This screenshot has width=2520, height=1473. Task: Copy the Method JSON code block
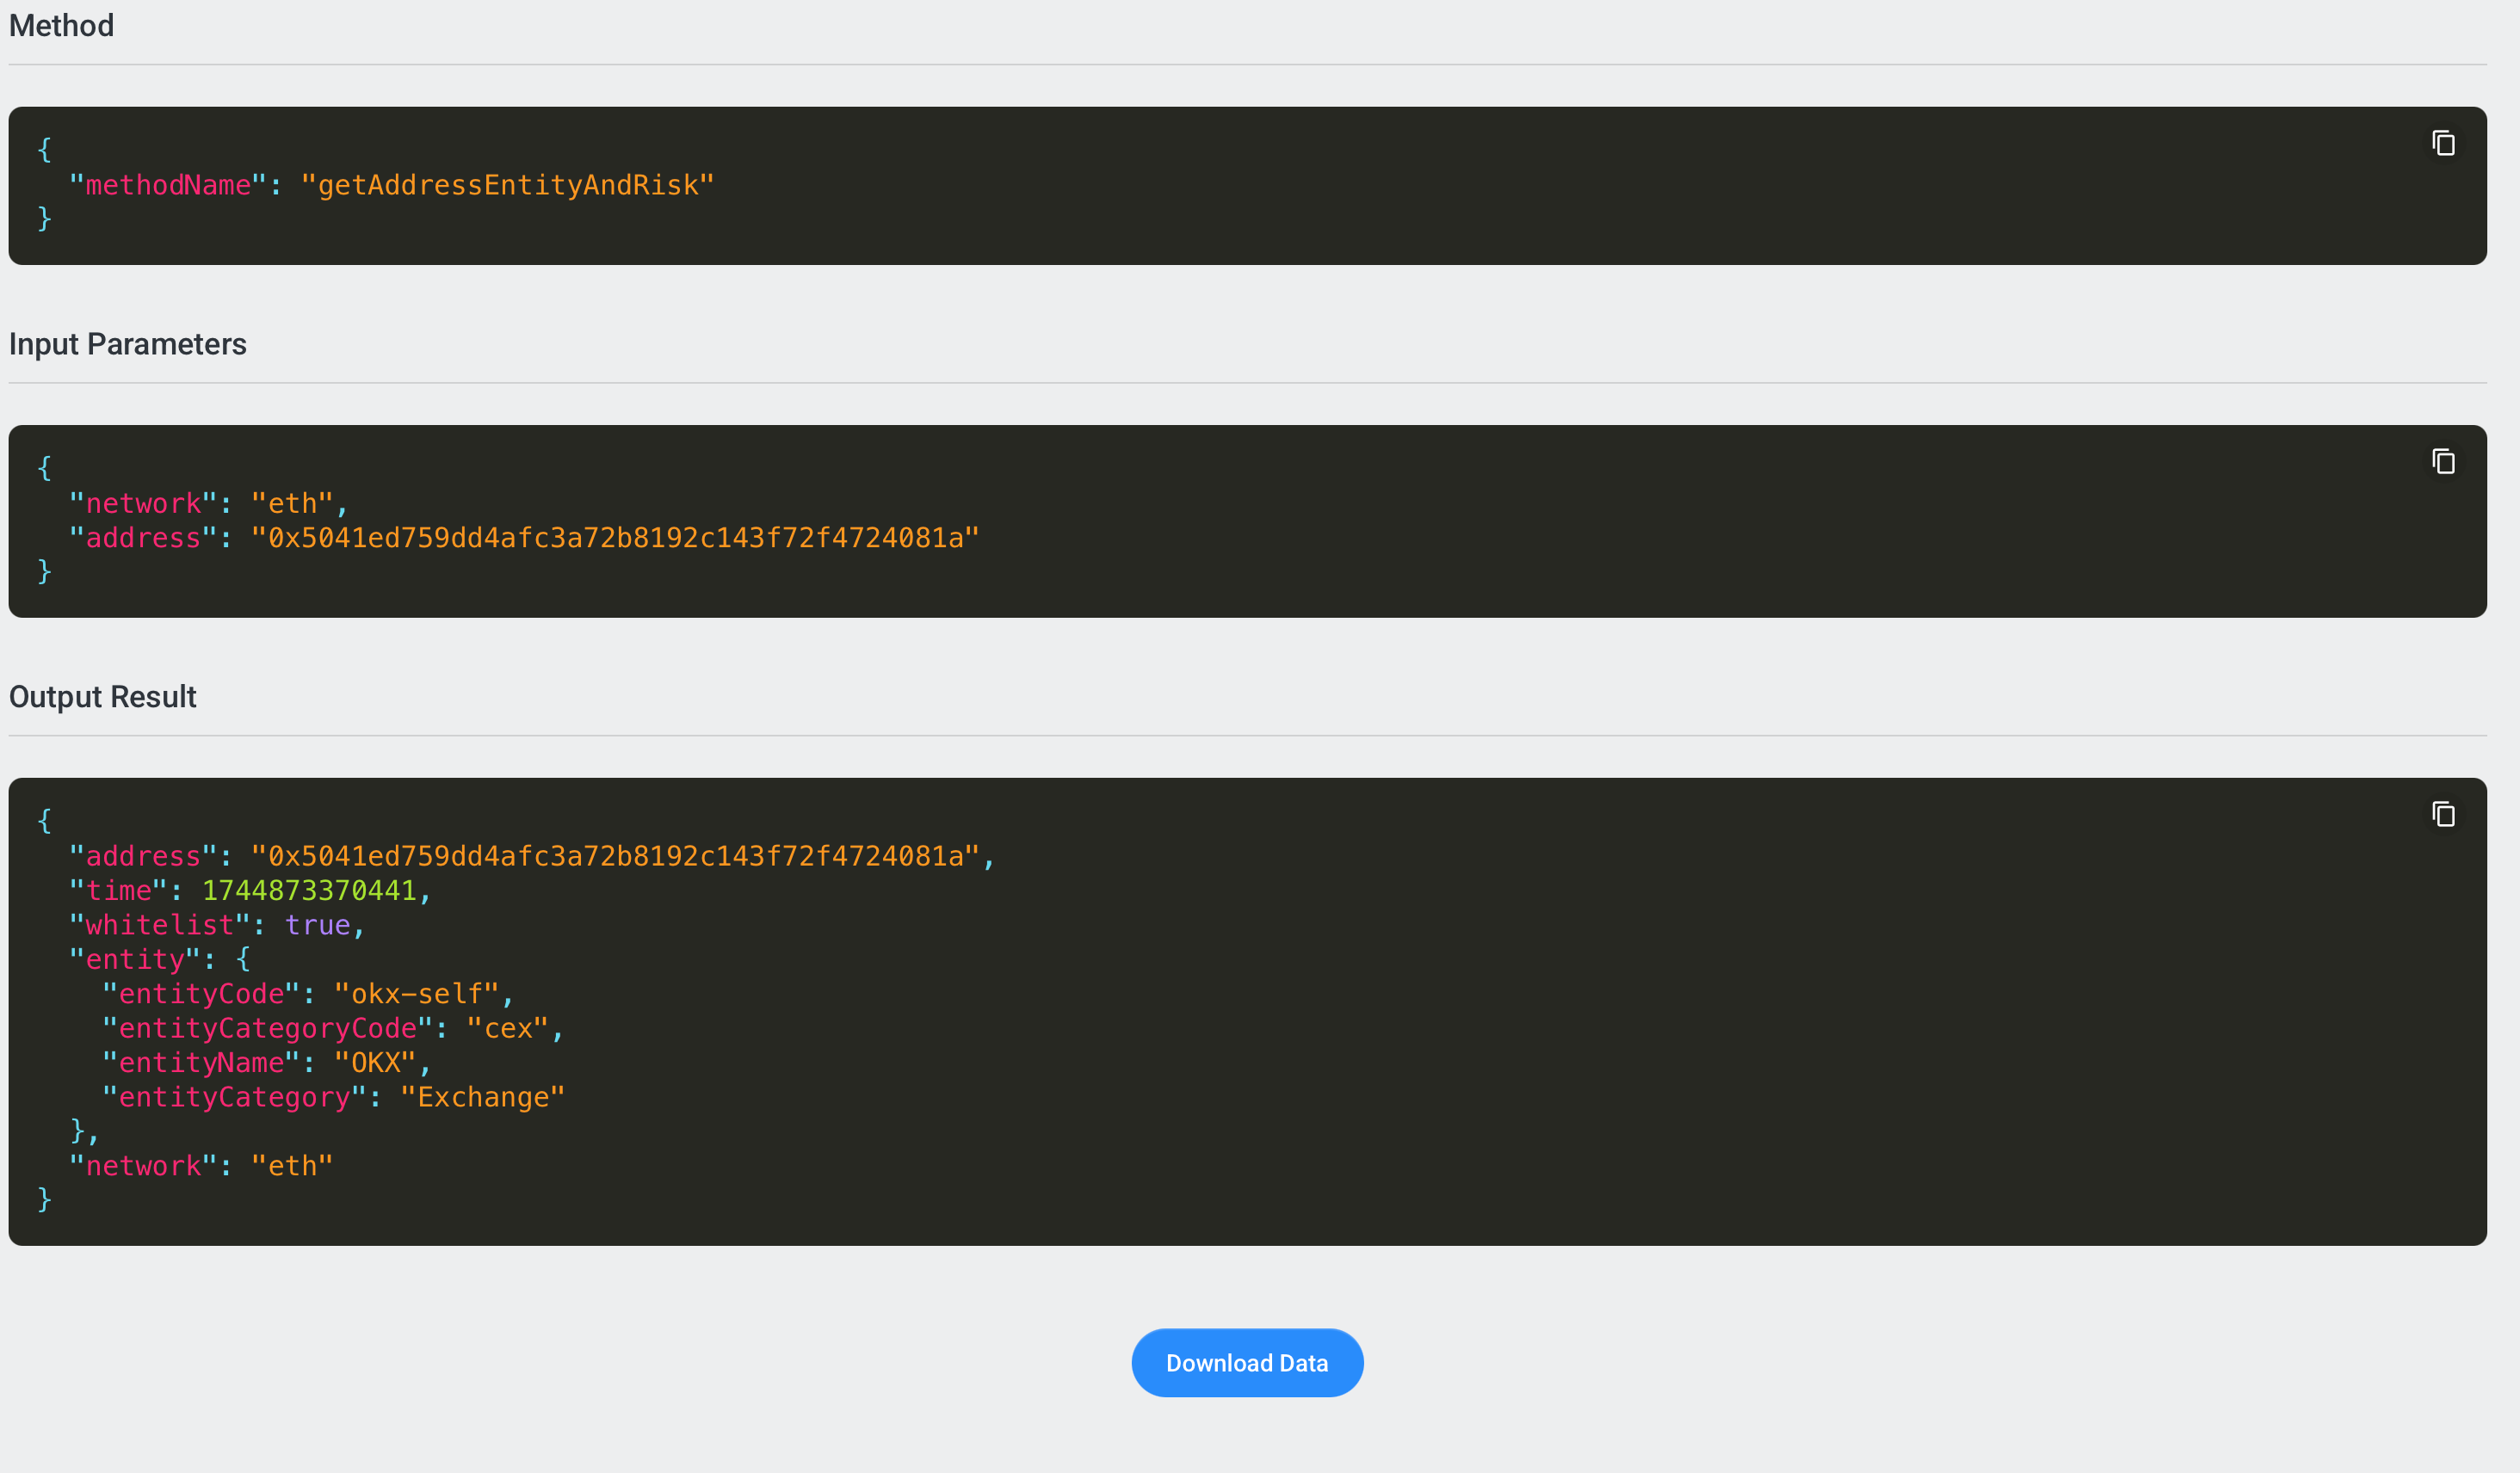click(2443, 144)
